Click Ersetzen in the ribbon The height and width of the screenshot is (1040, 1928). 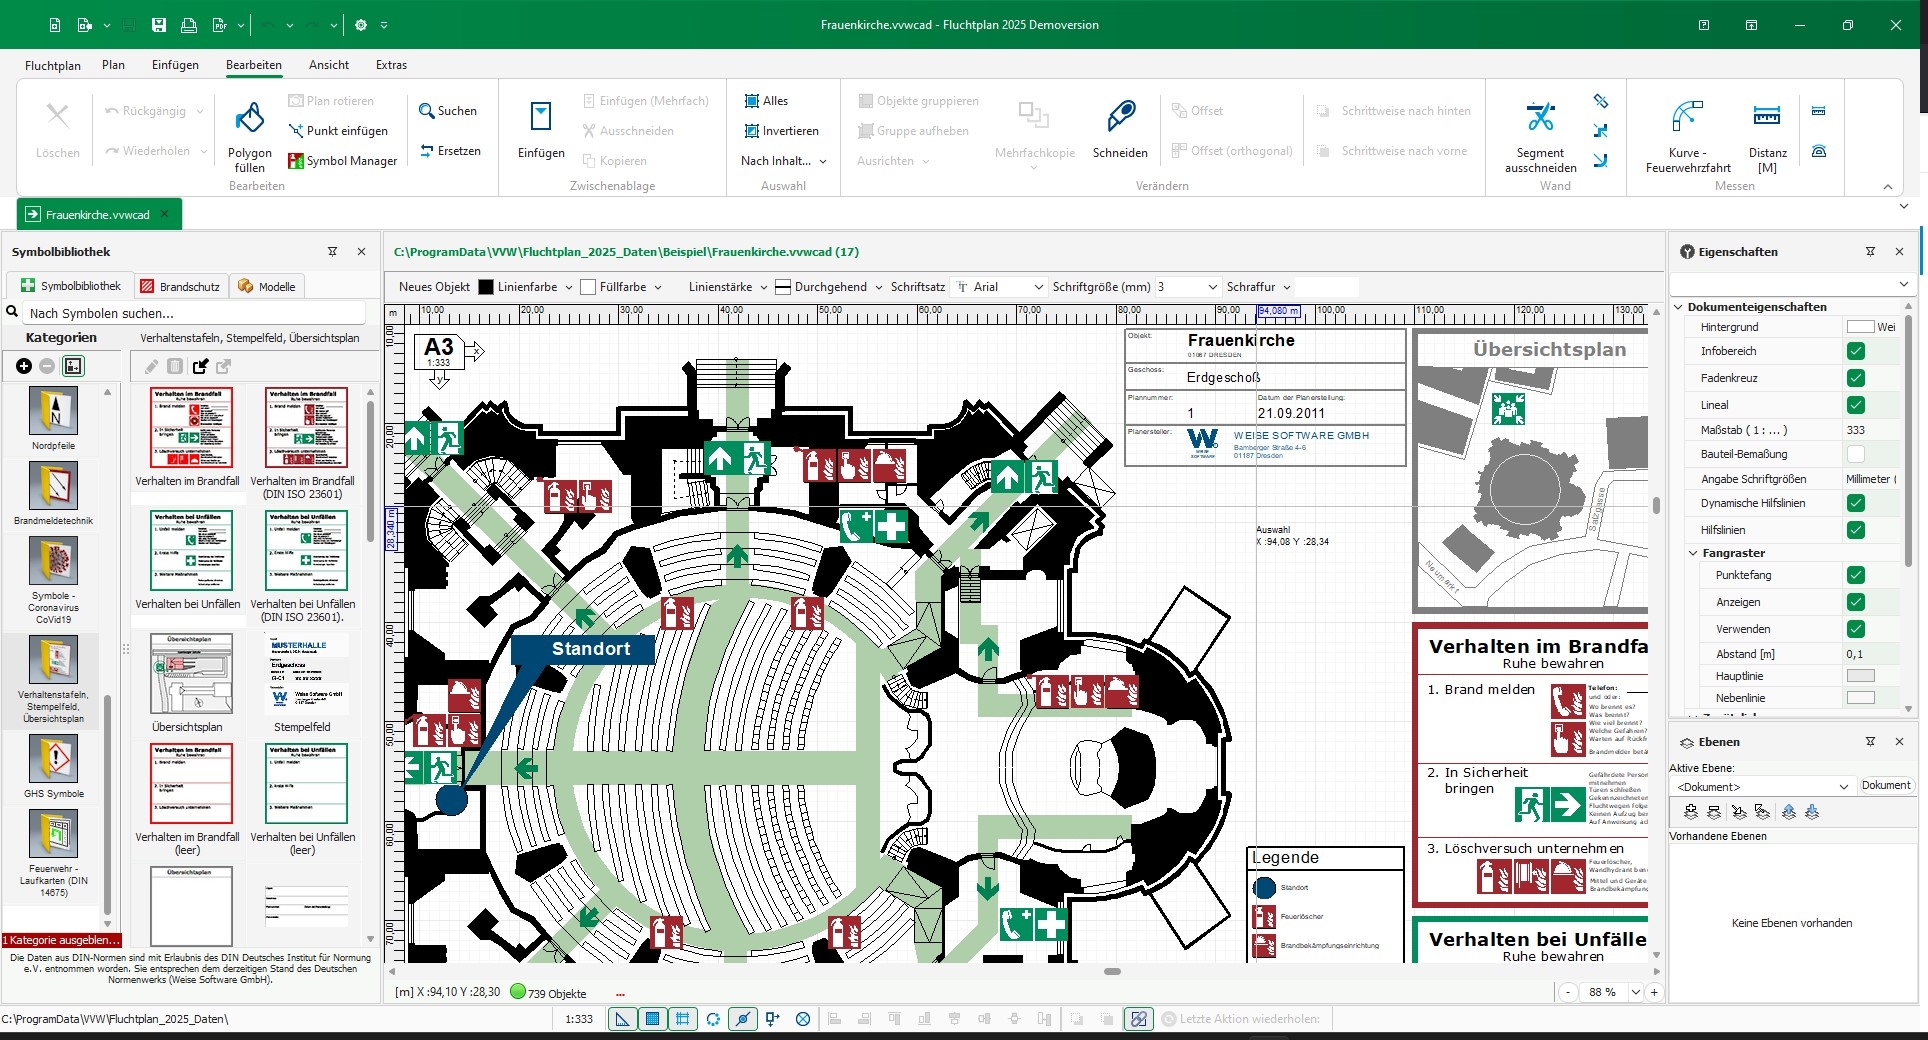[450, 151]
